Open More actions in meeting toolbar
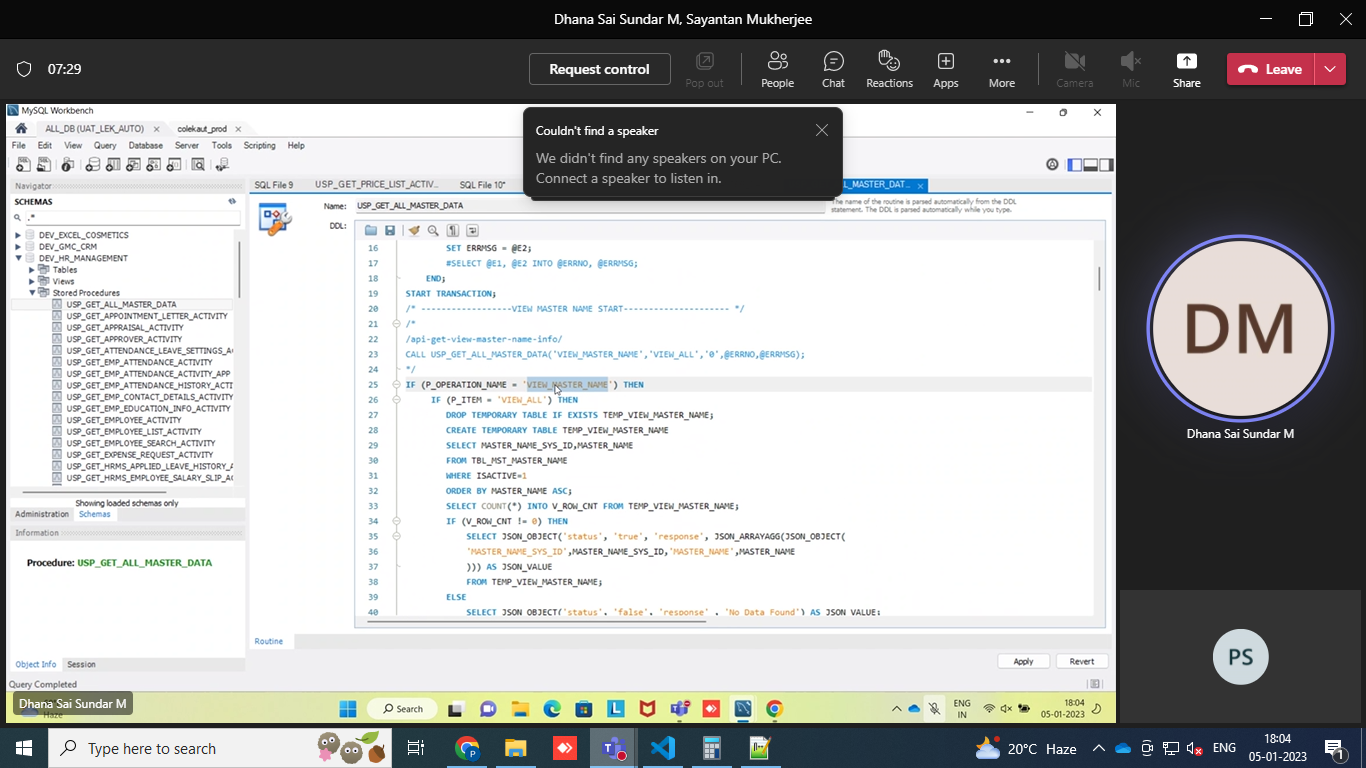 (1001, 69)
